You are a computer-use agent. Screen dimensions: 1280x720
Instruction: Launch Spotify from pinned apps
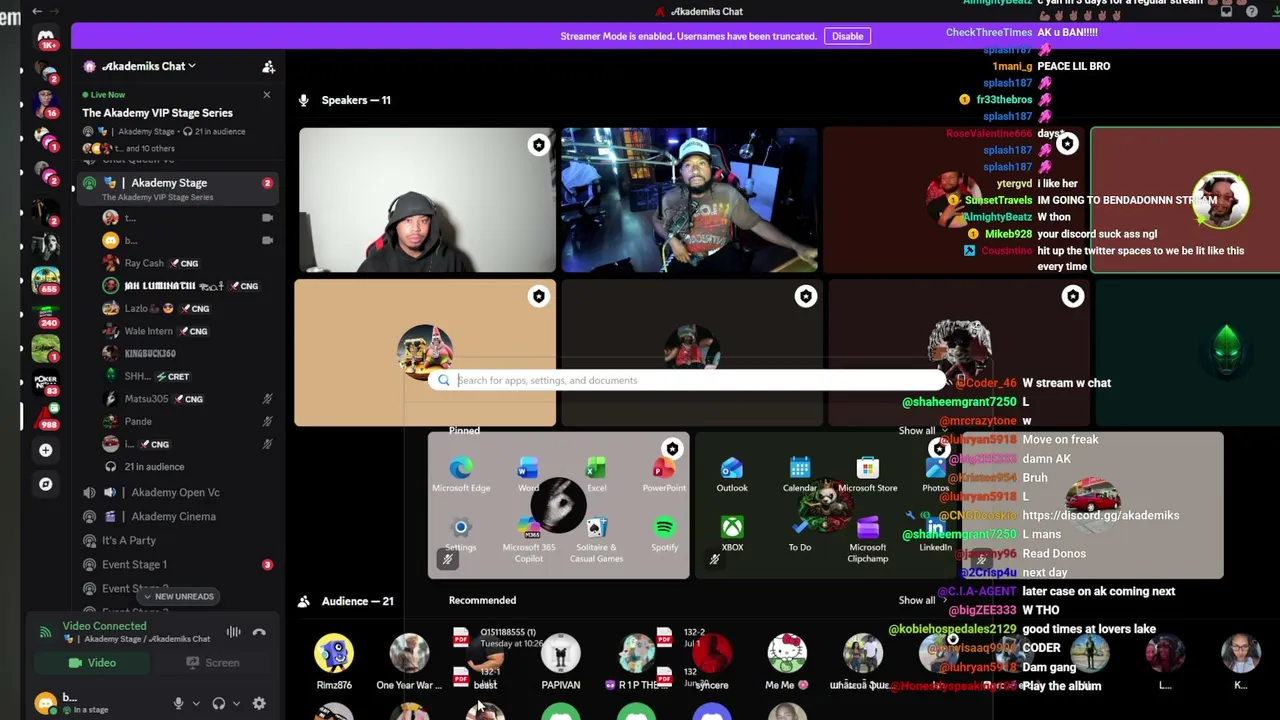664,534
